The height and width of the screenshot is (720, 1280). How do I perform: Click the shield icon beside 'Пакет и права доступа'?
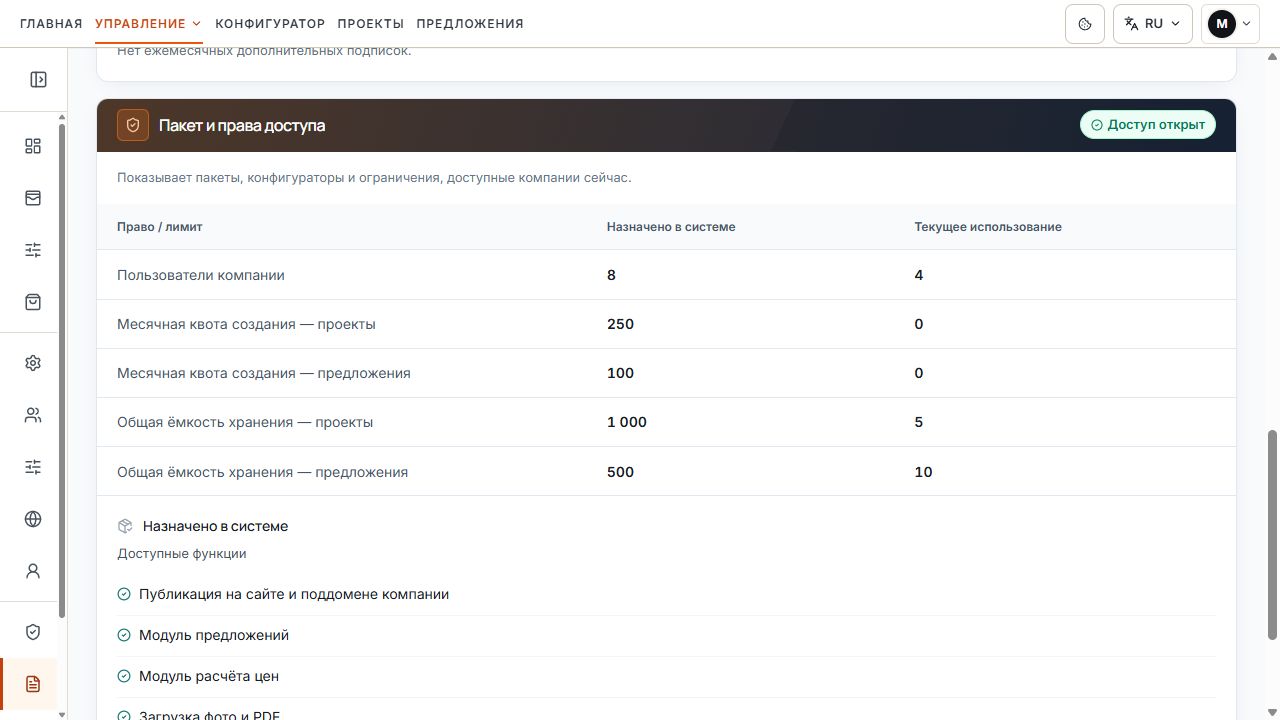coord(133,125)
